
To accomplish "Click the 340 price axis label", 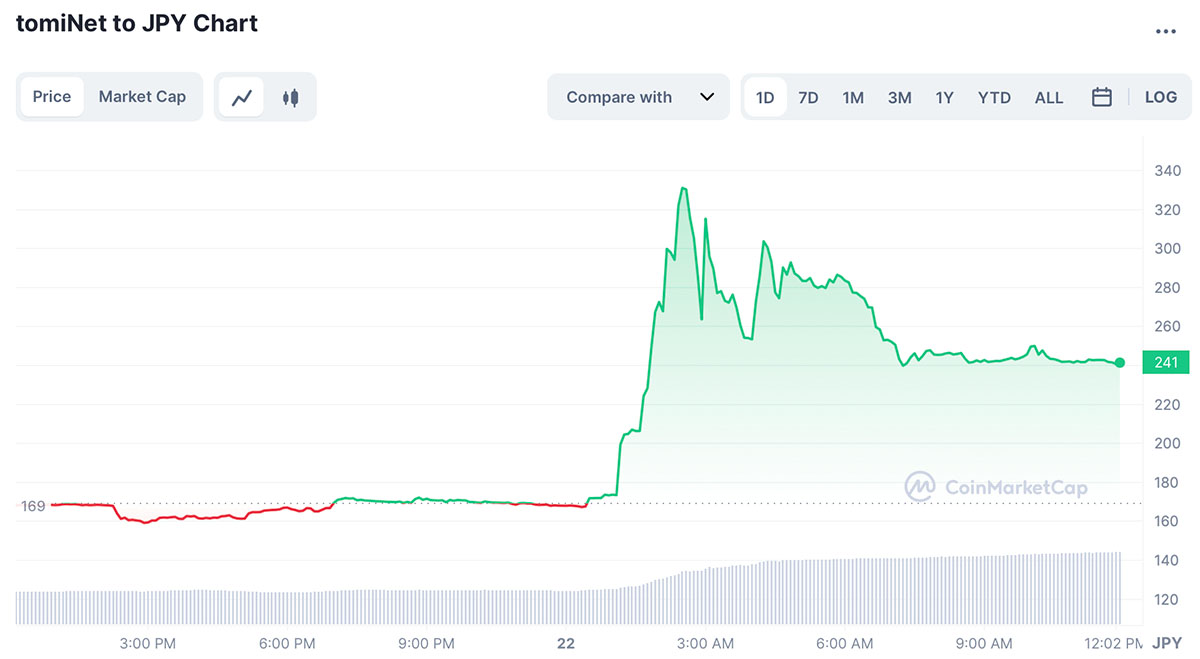I will click(x=1169, y=170).
